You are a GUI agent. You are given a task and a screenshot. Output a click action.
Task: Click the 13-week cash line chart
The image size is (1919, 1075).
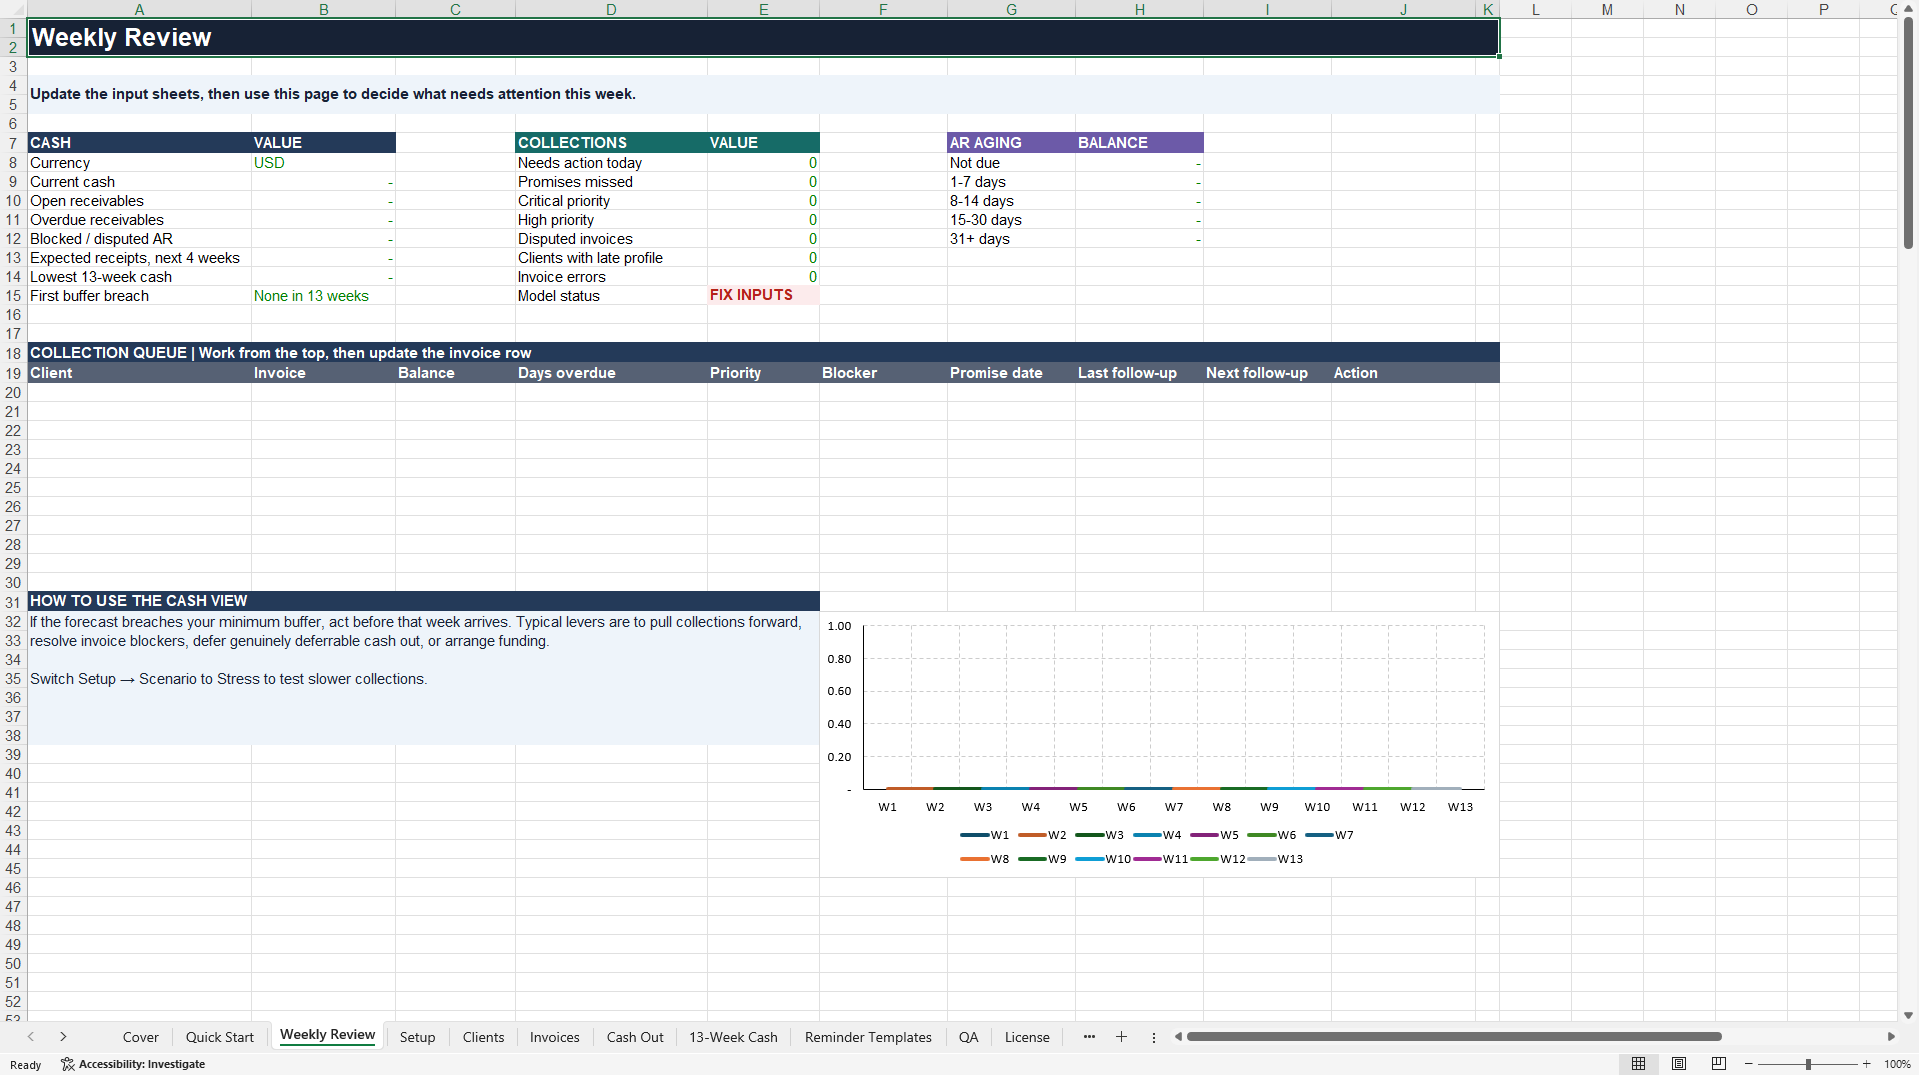pyautogui.click(x=1159, y=744)
